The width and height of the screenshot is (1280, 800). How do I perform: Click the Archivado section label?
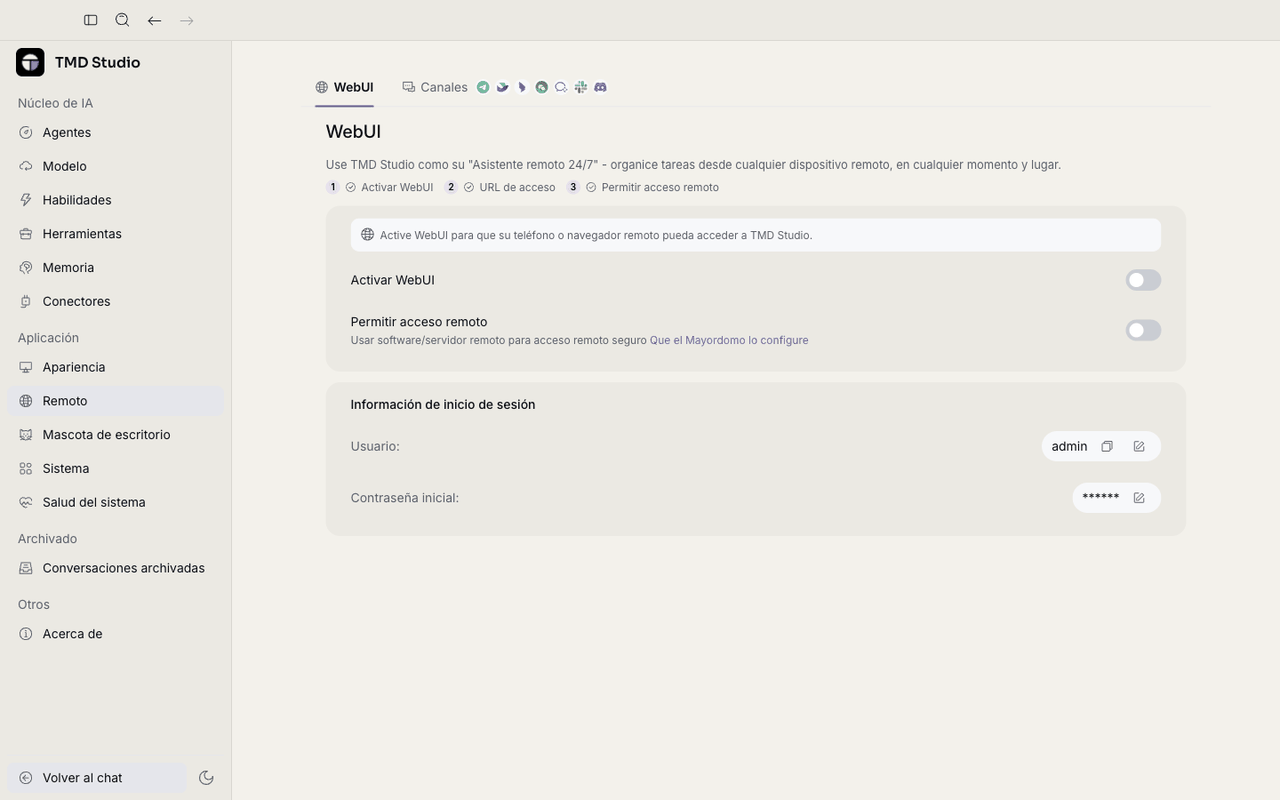click(47, 539)
